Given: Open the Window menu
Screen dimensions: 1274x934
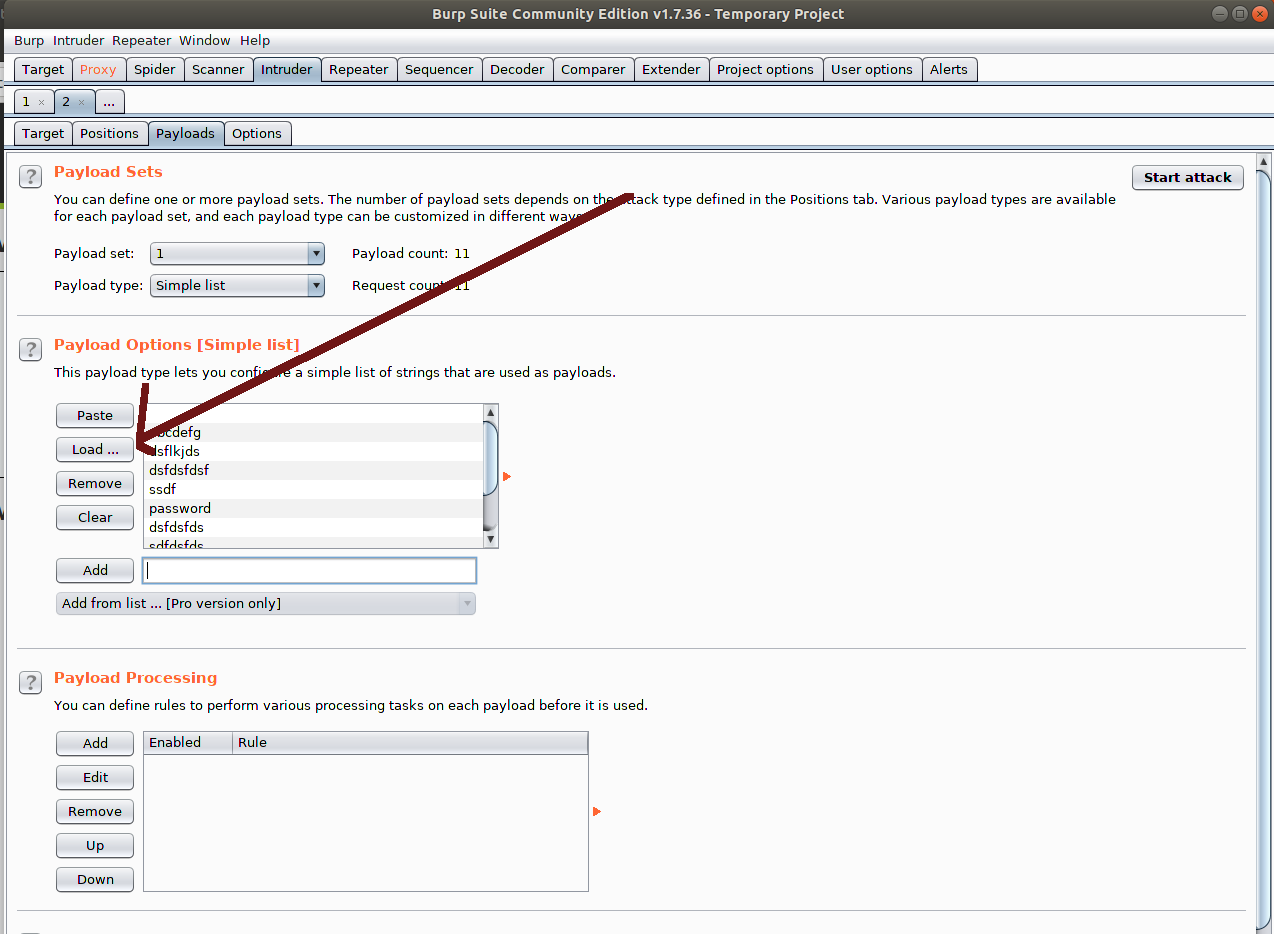Looking at the screenshot, I should (205, 41).
